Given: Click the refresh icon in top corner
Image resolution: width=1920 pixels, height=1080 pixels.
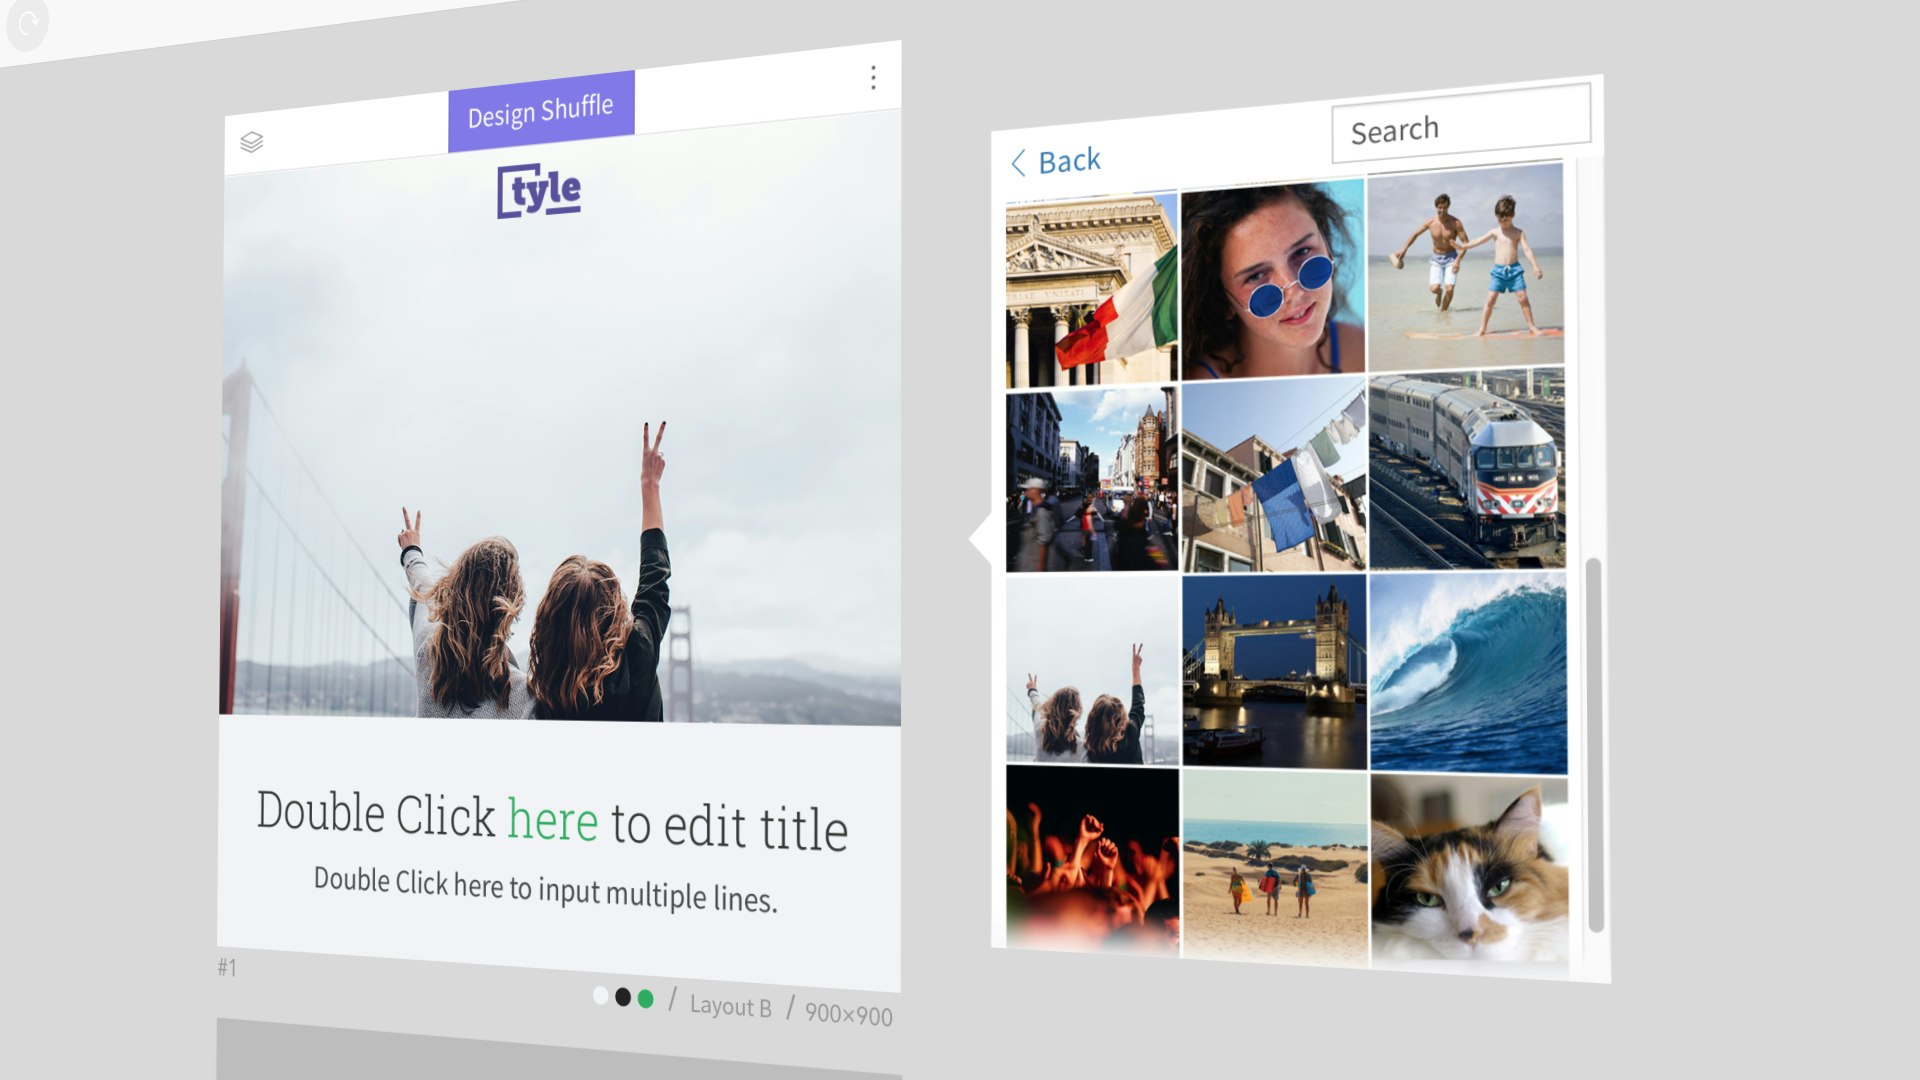Looking at the screenshot, I should tap(27, 22).
